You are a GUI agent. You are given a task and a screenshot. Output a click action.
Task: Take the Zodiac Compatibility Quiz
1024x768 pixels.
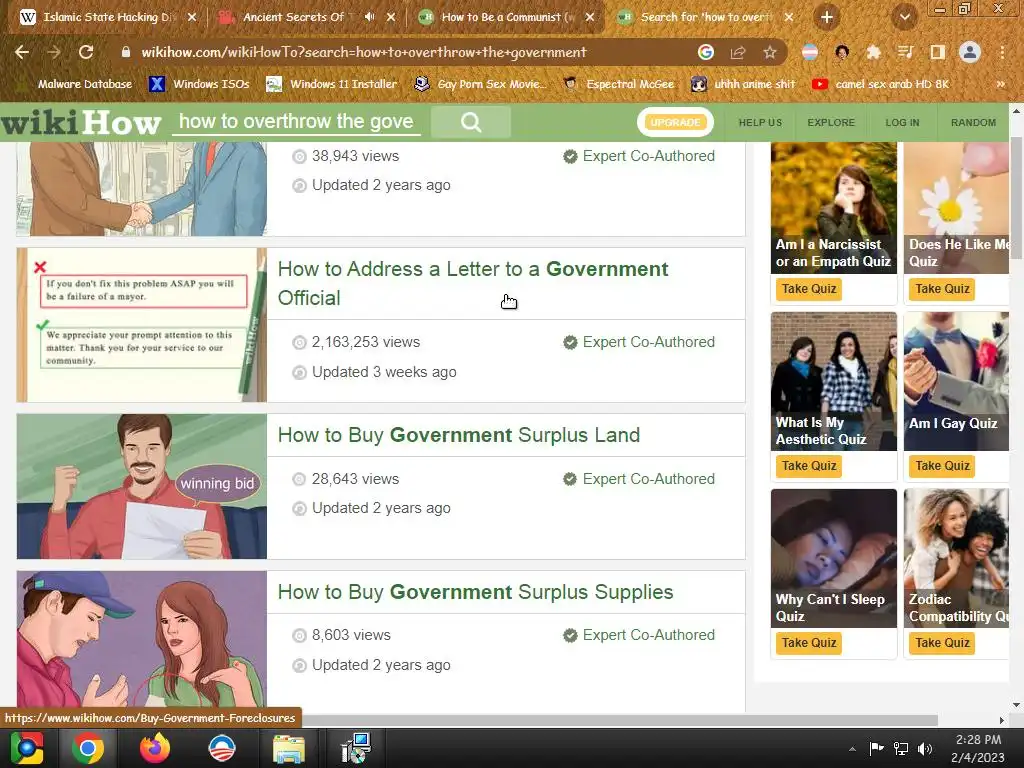click(942, 643)
